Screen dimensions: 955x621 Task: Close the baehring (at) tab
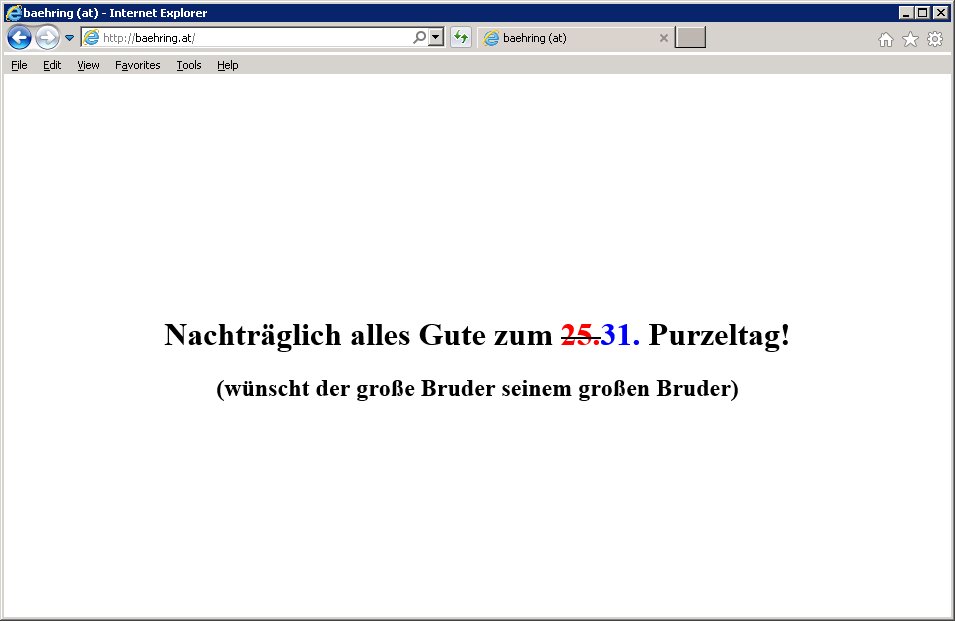(x=663, y=38)
